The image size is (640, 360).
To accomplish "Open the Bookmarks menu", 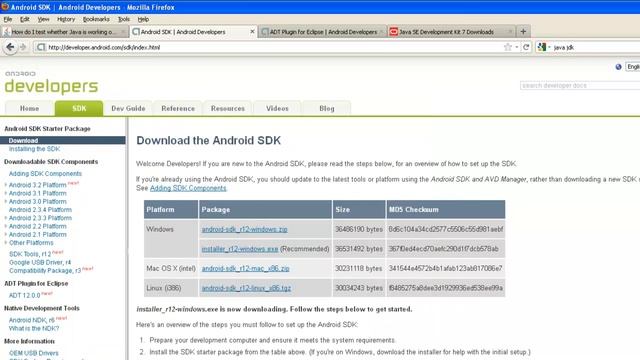I will coord(96,19).
